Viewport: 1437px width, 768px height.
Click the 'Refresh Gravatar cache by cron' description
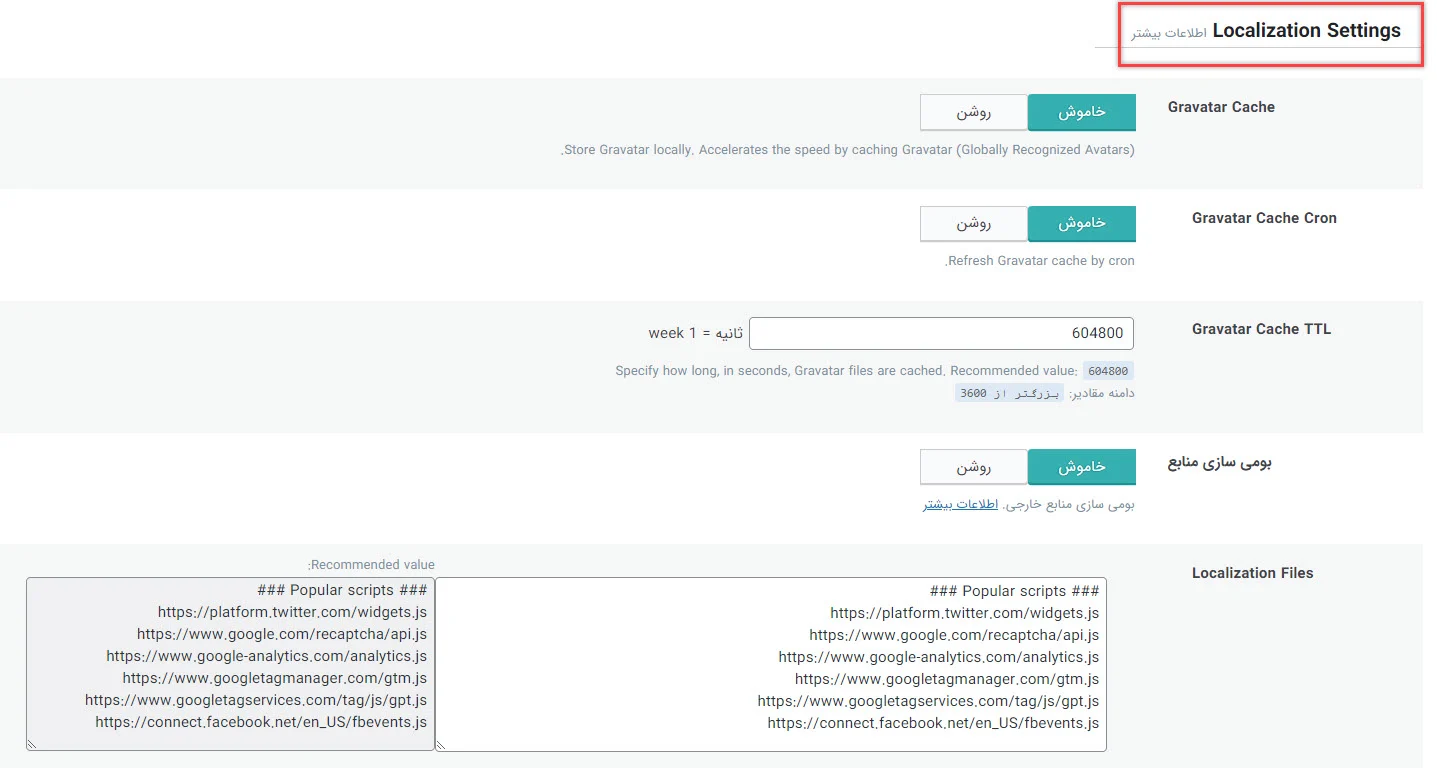pyautogui.click(x=1040, y=261)
